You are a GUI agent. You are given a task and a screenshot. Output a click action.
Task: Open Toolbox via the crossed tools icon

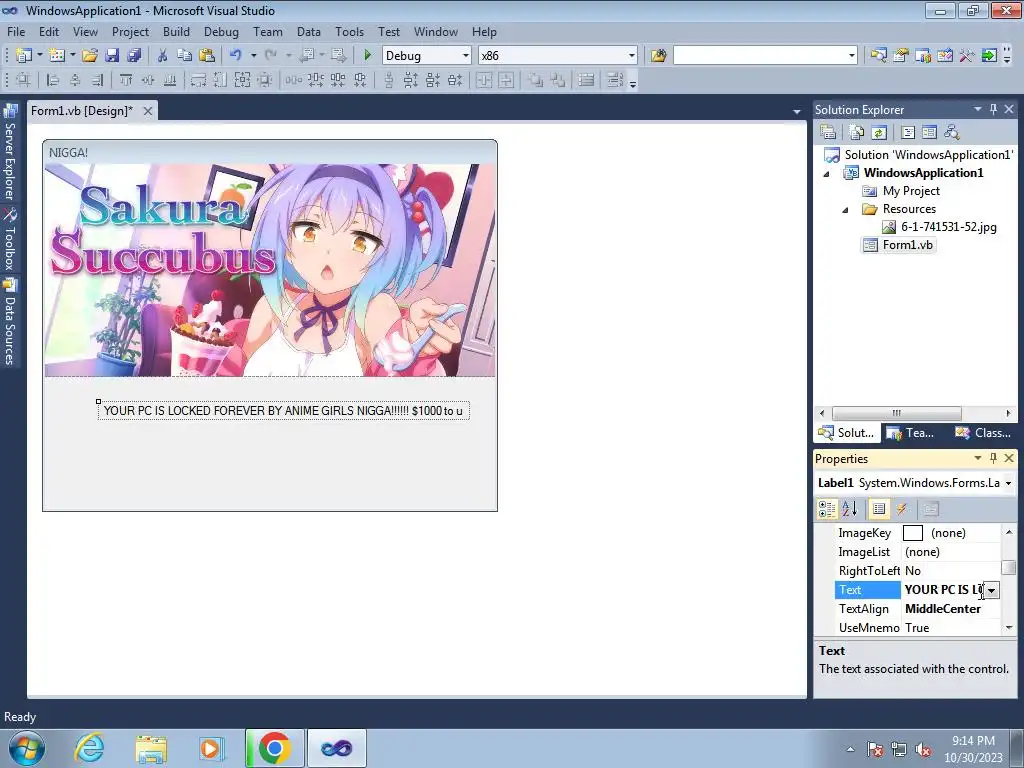[x=967, y=56]
